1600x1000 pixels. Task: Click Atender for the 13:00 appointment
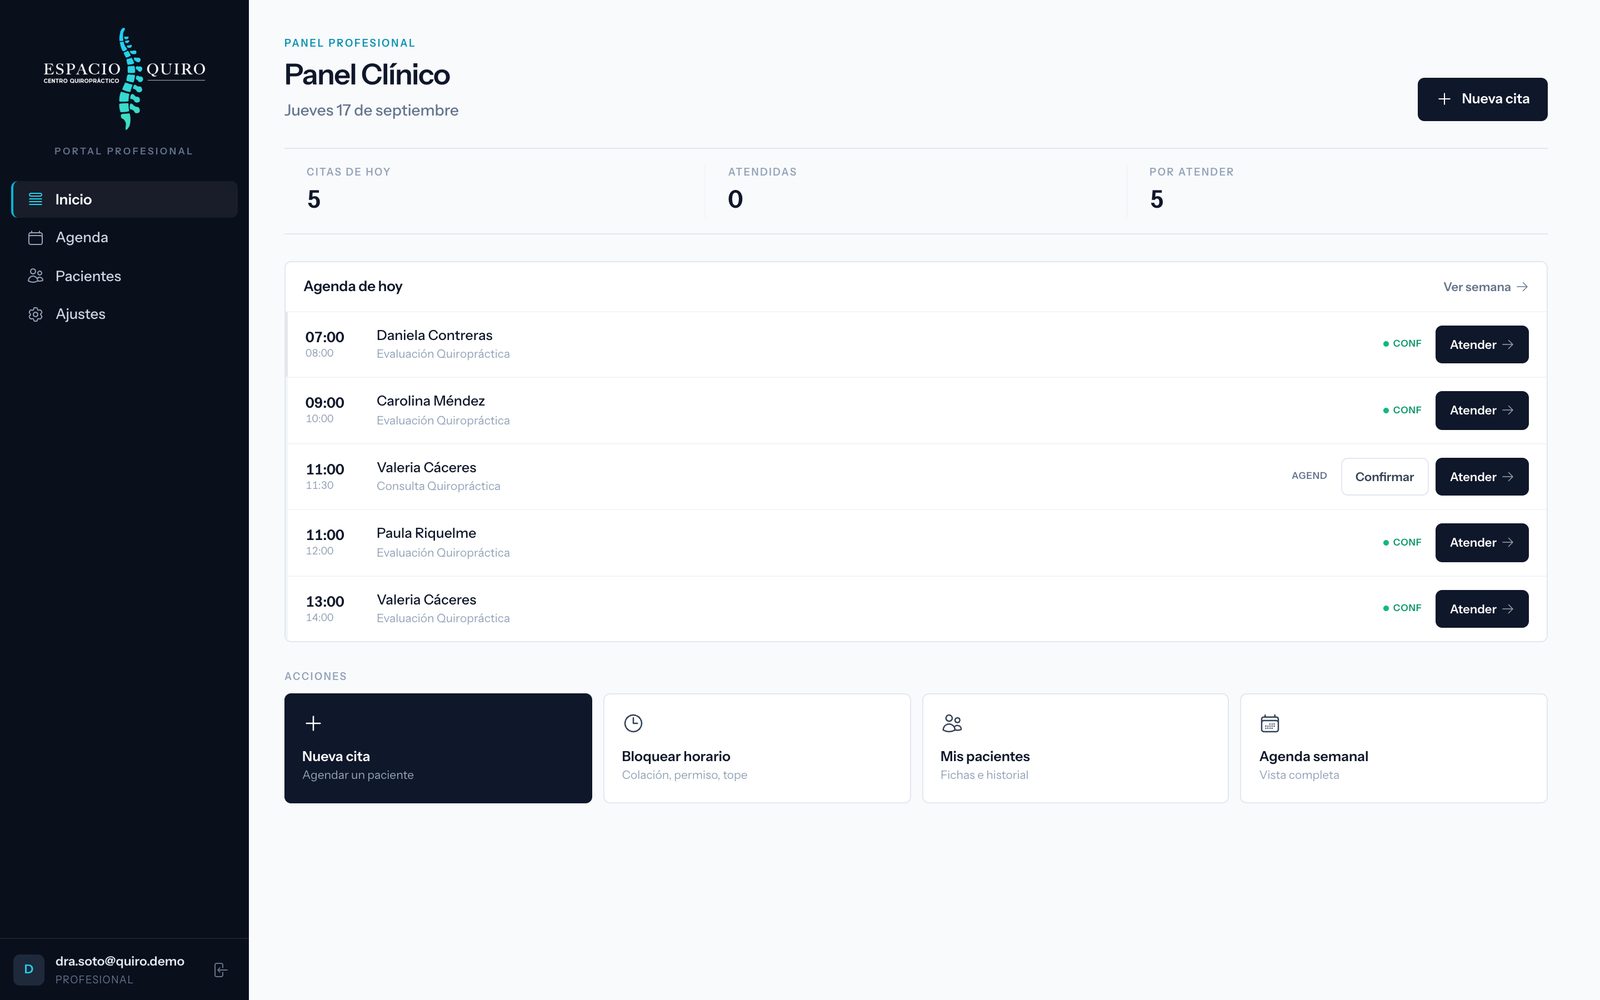click(x=1481, y=609)
